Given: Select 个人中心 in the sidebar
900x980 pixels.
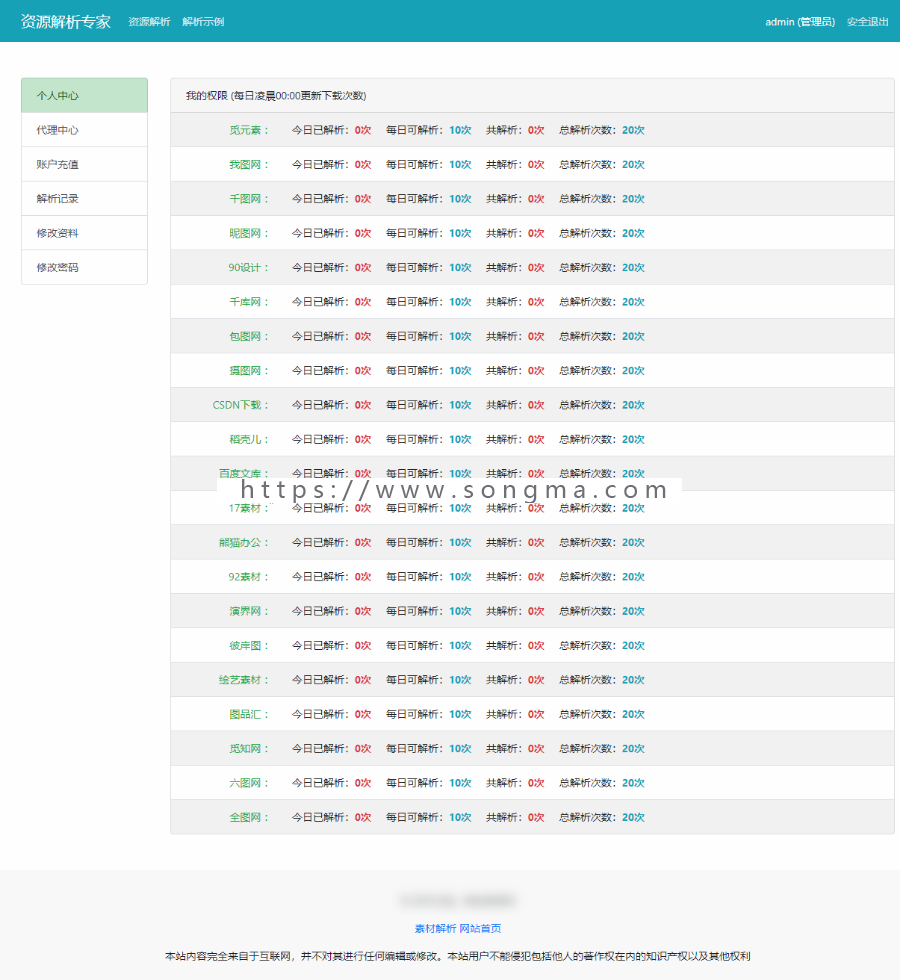Looking at the screenshot, I should click(x=84, y=96).
